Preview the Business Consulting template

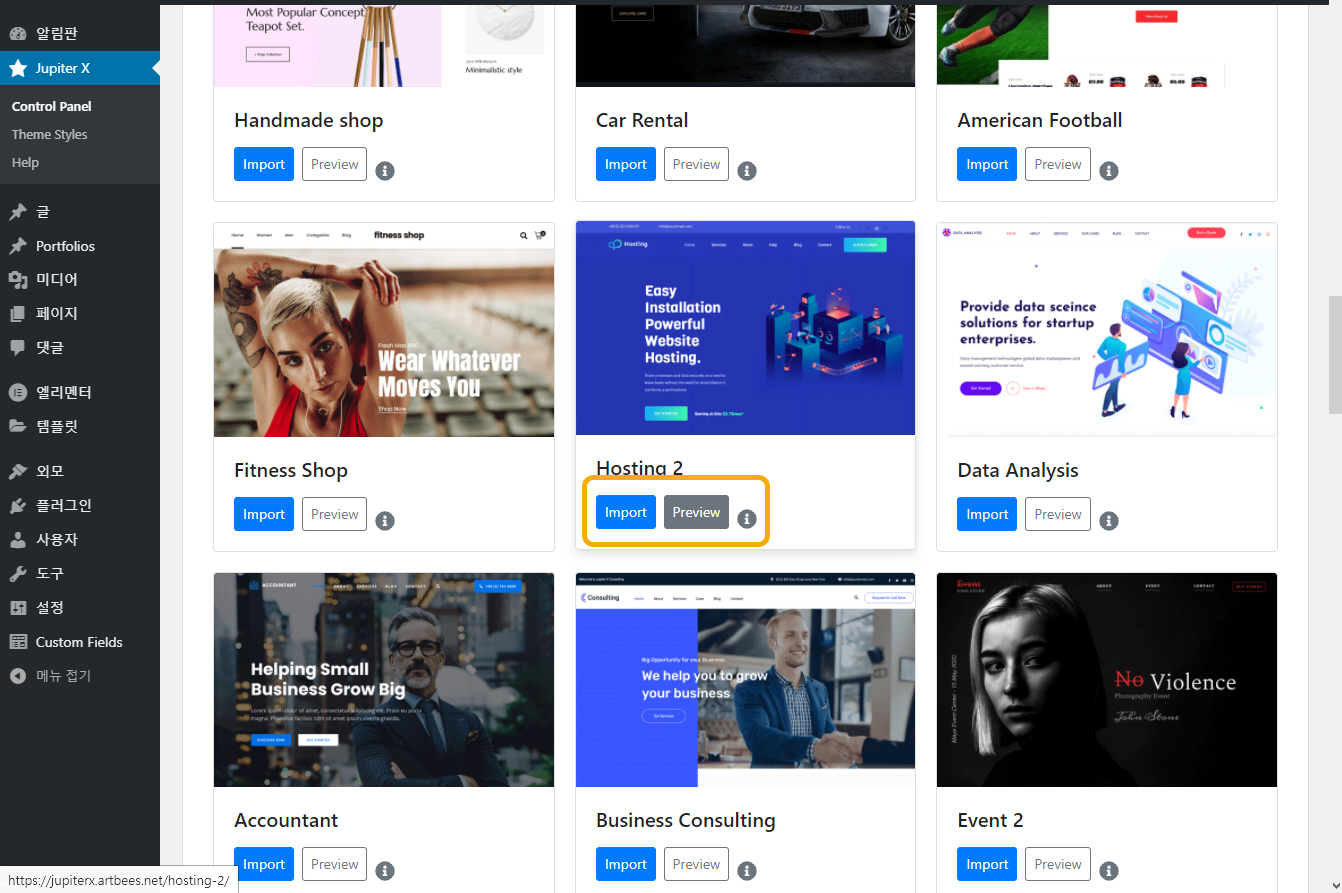tap(697, 864)
